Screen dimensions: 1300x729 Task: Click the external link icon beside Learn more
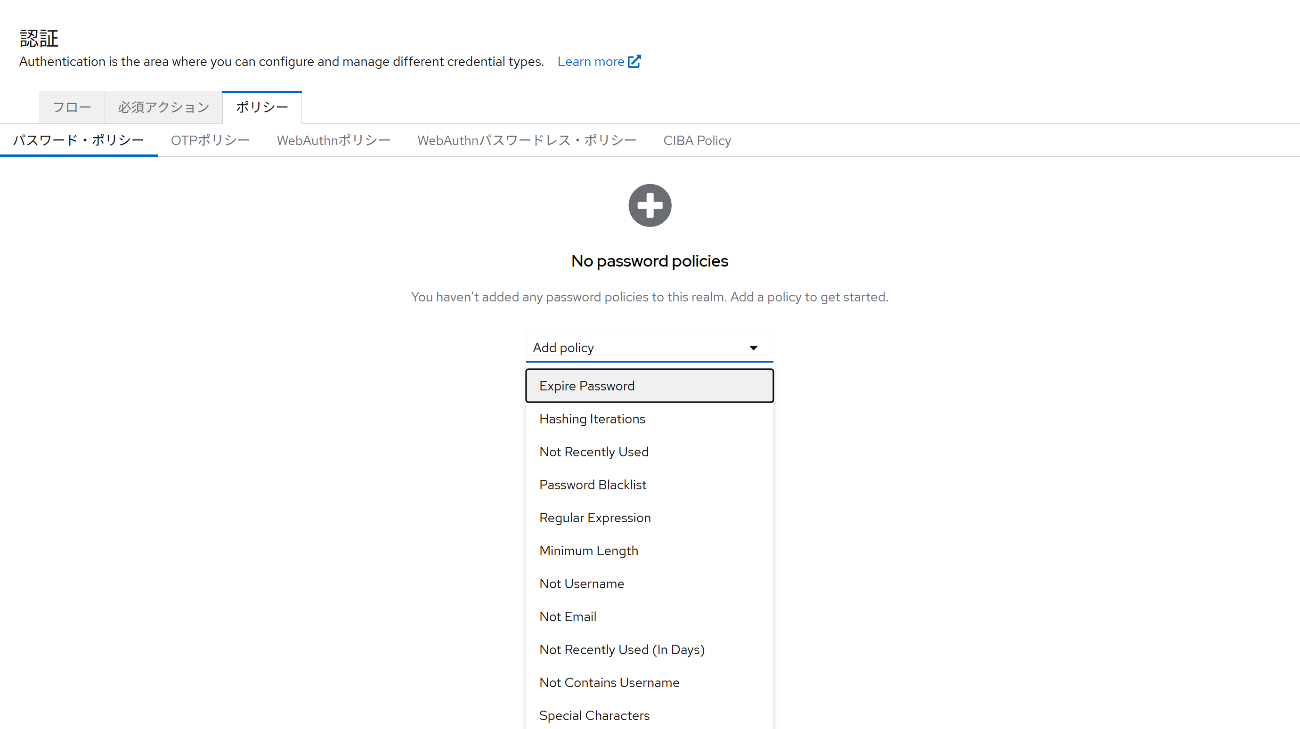tap(634, 61)
